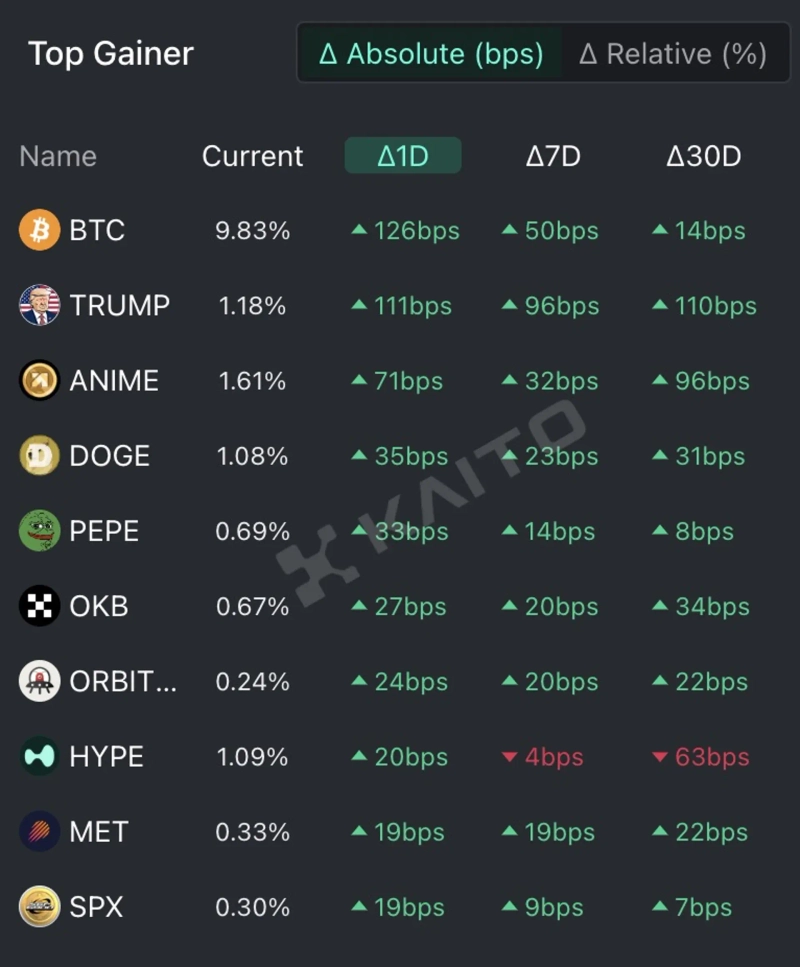Click the SPX coin icon
The image size is (800, 967).
[40, 907]
